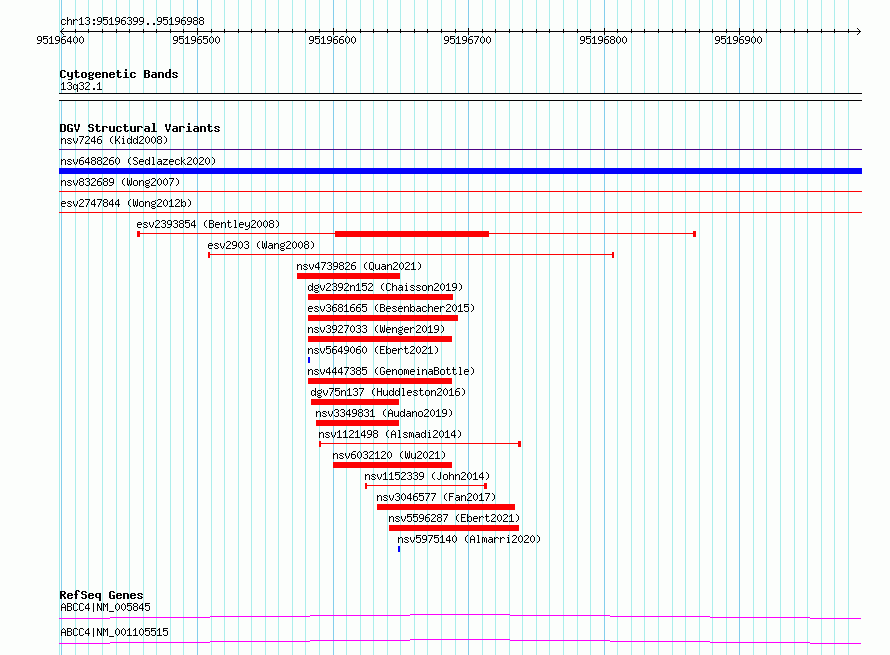Click the nsv4739826 Quan2021 red bar
The height and width of the screenshot is (655, 890).
click(349, 276)
